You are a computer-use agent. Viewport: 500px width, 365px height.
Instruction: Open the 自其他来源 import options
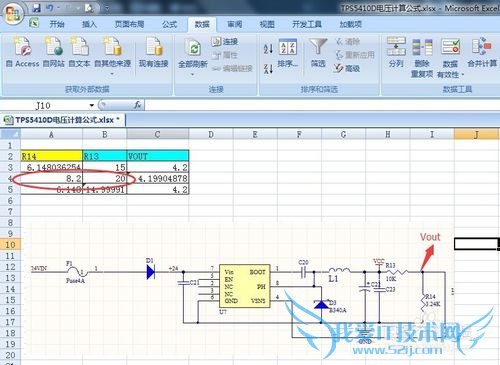click(x=112, y=55)
